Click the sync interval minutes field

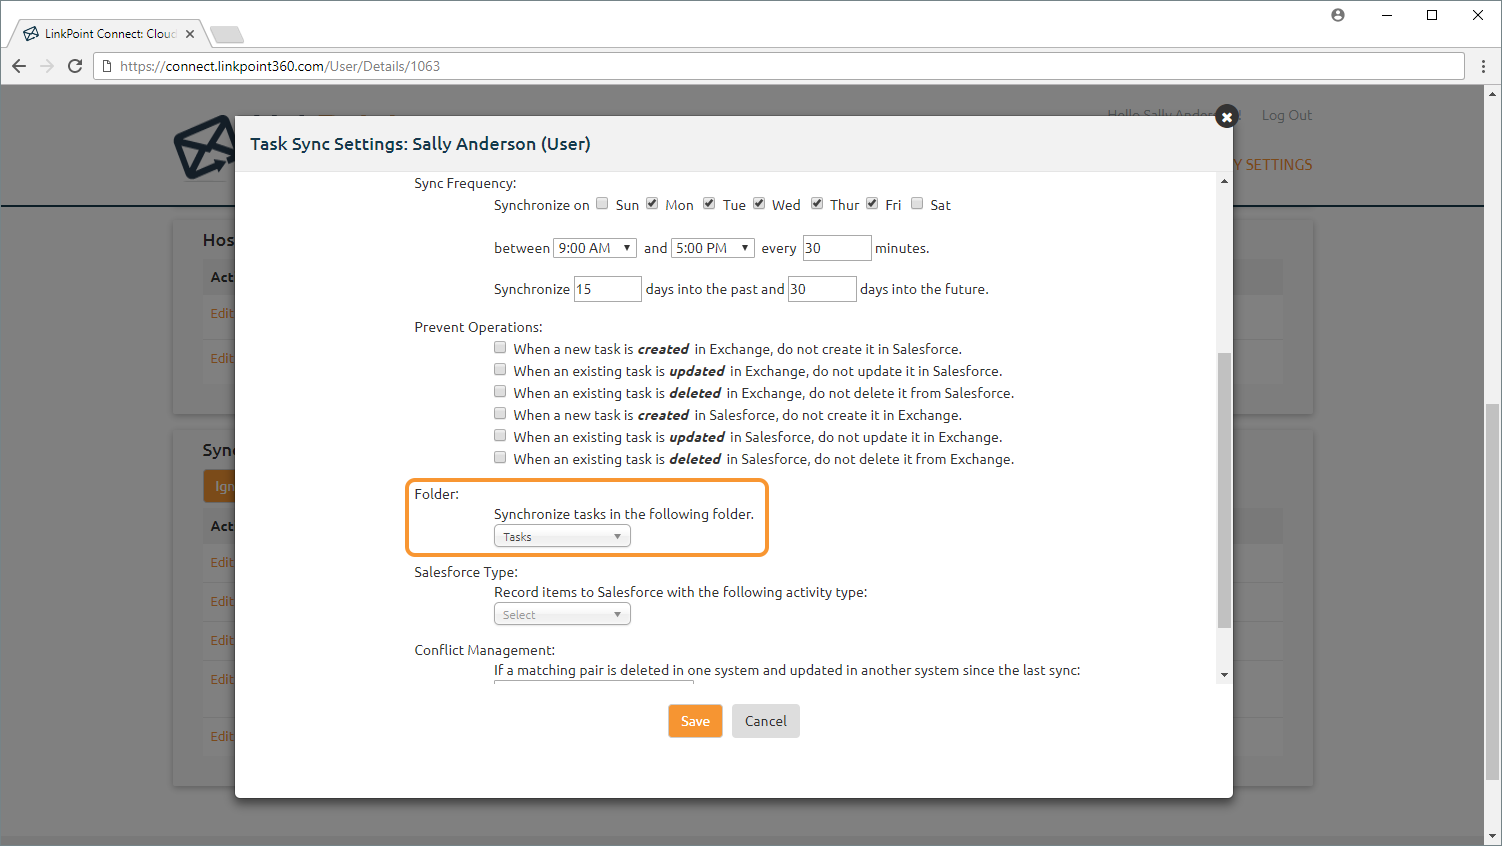(837, 248)
